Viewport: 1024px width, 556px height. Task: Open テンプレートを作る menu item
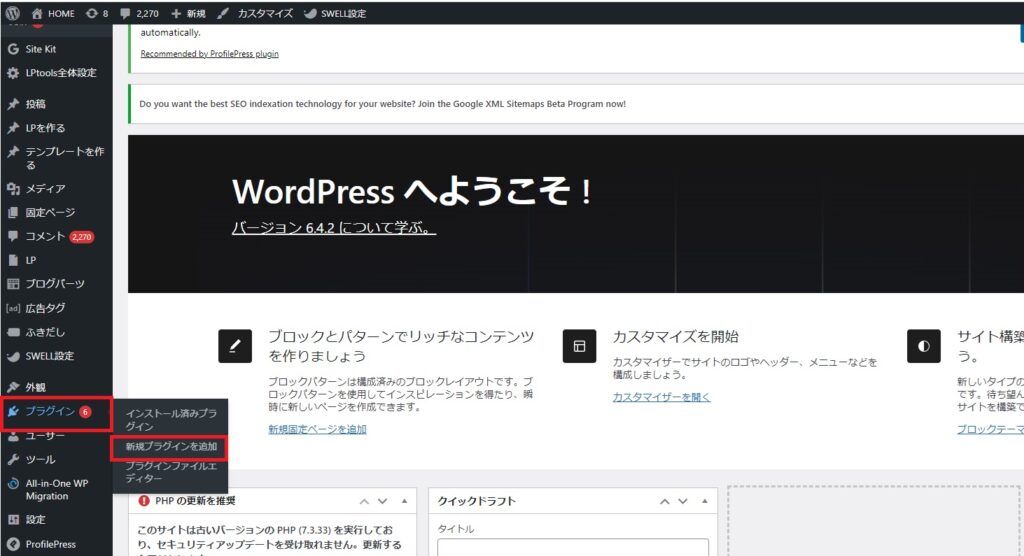tap(64, 157)
